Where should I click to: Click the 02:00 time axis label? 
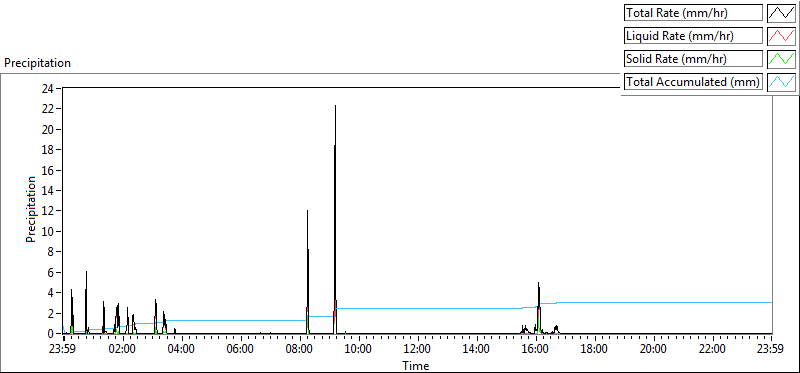(x=122, y=349)
